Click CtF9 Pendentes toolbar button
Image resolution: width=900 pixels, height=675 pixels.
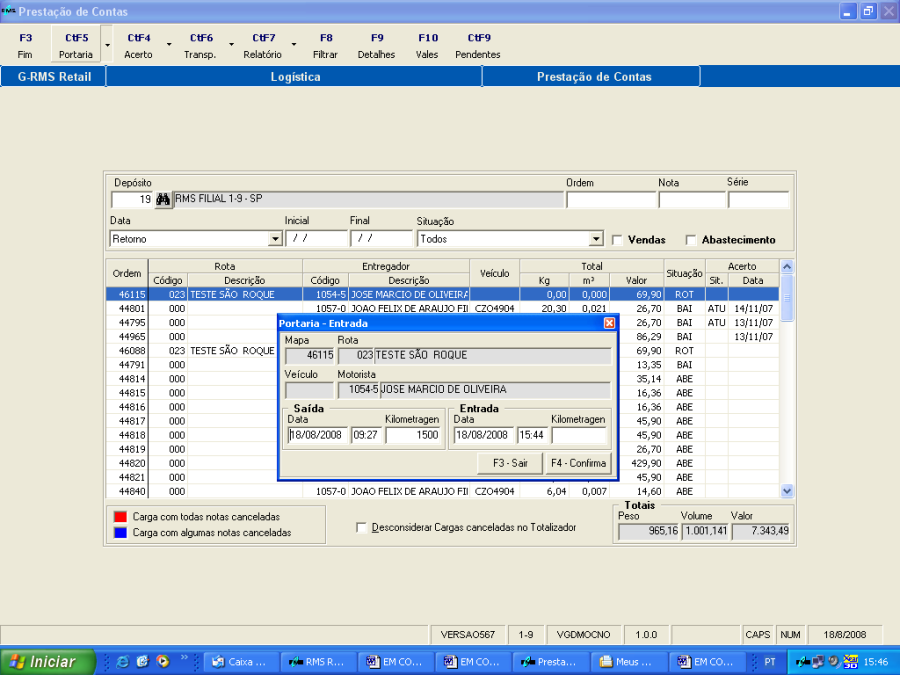coord(478,45)
